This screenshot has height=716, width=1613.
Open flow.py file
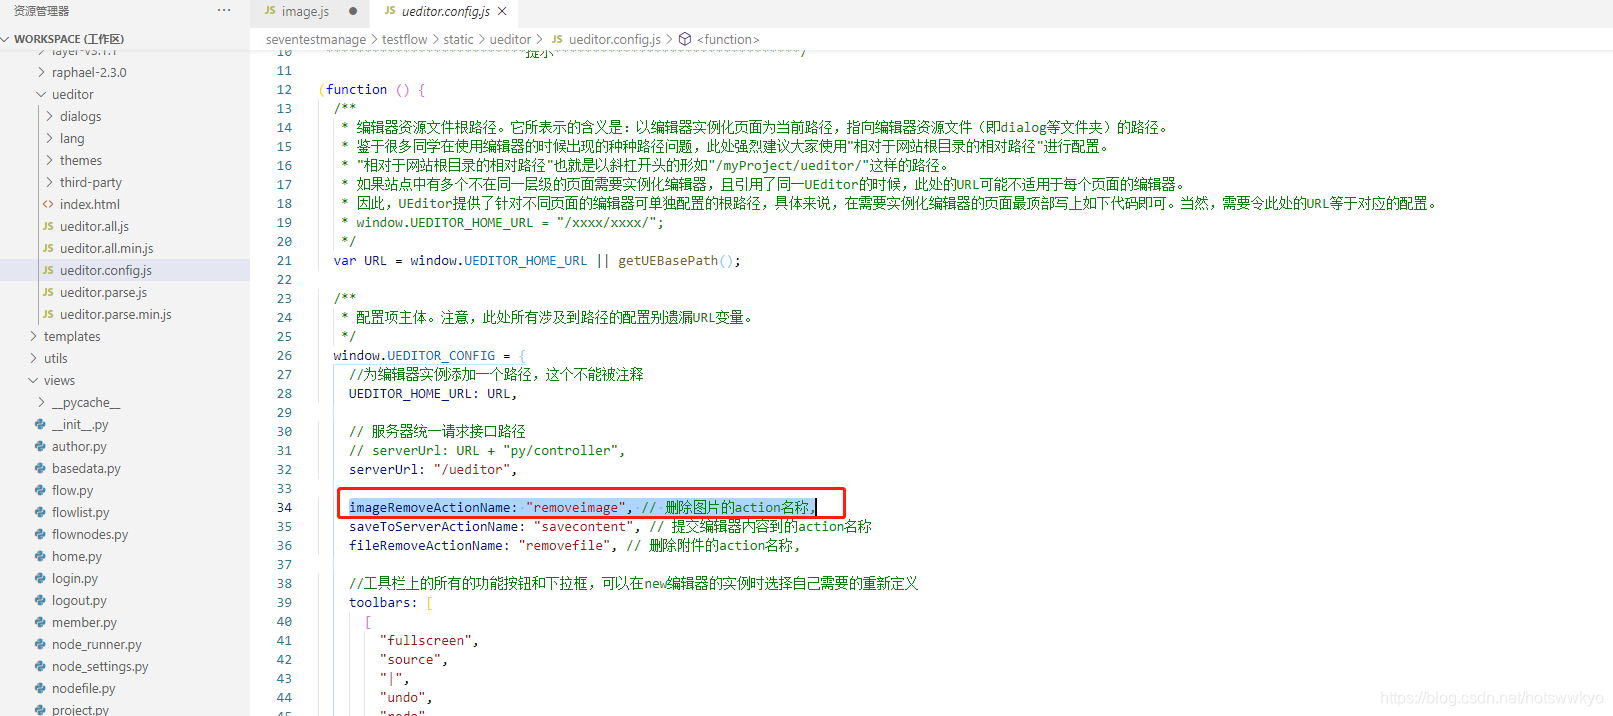coord(72,490)
